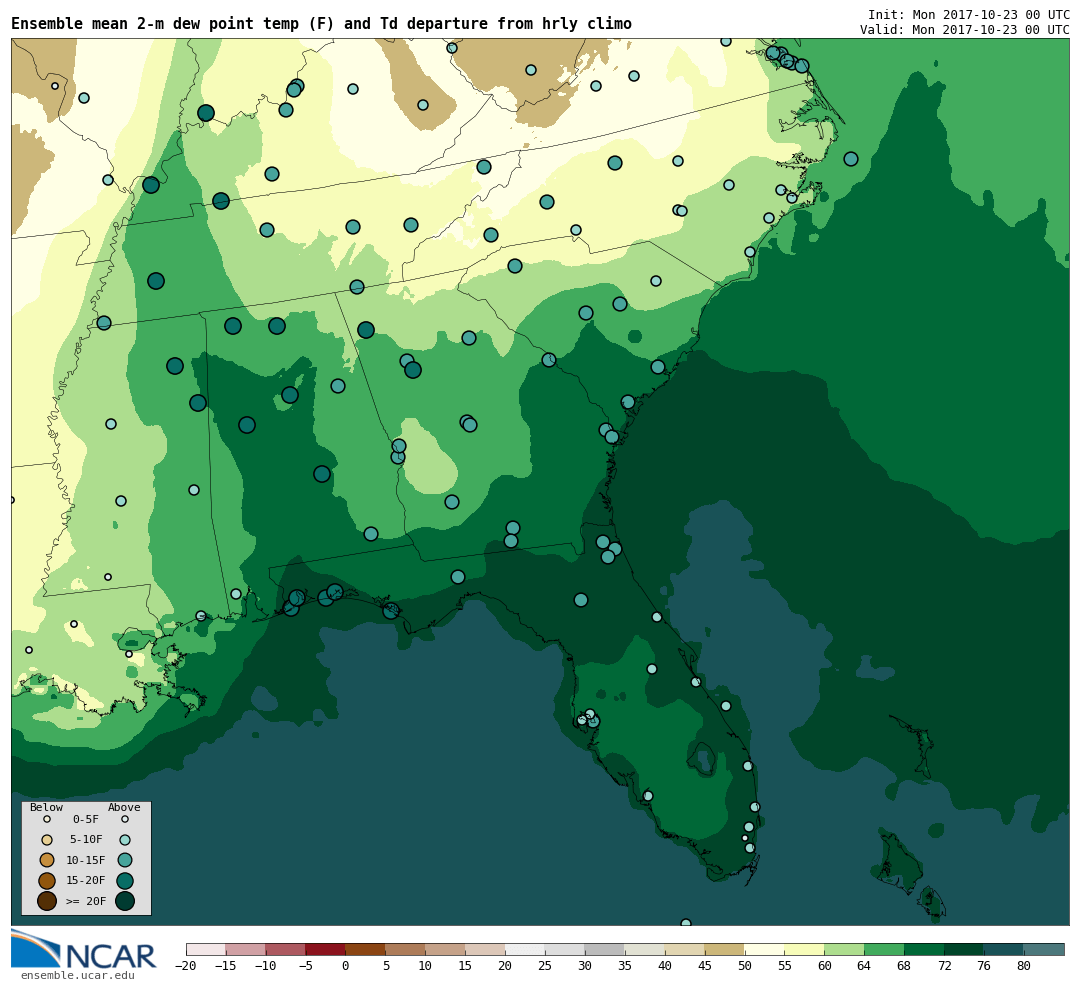Pick the colorbar swatch between 40 and 45
The image size is (1080, 988).
[685, 949]
